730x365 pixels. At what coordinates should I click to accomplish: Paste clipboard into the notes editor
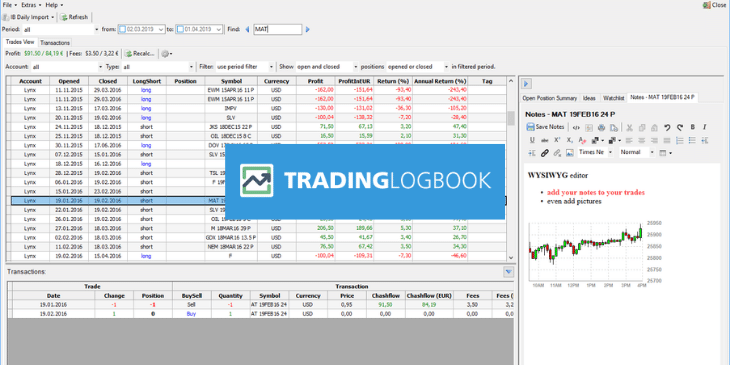(x=654, y=127)
